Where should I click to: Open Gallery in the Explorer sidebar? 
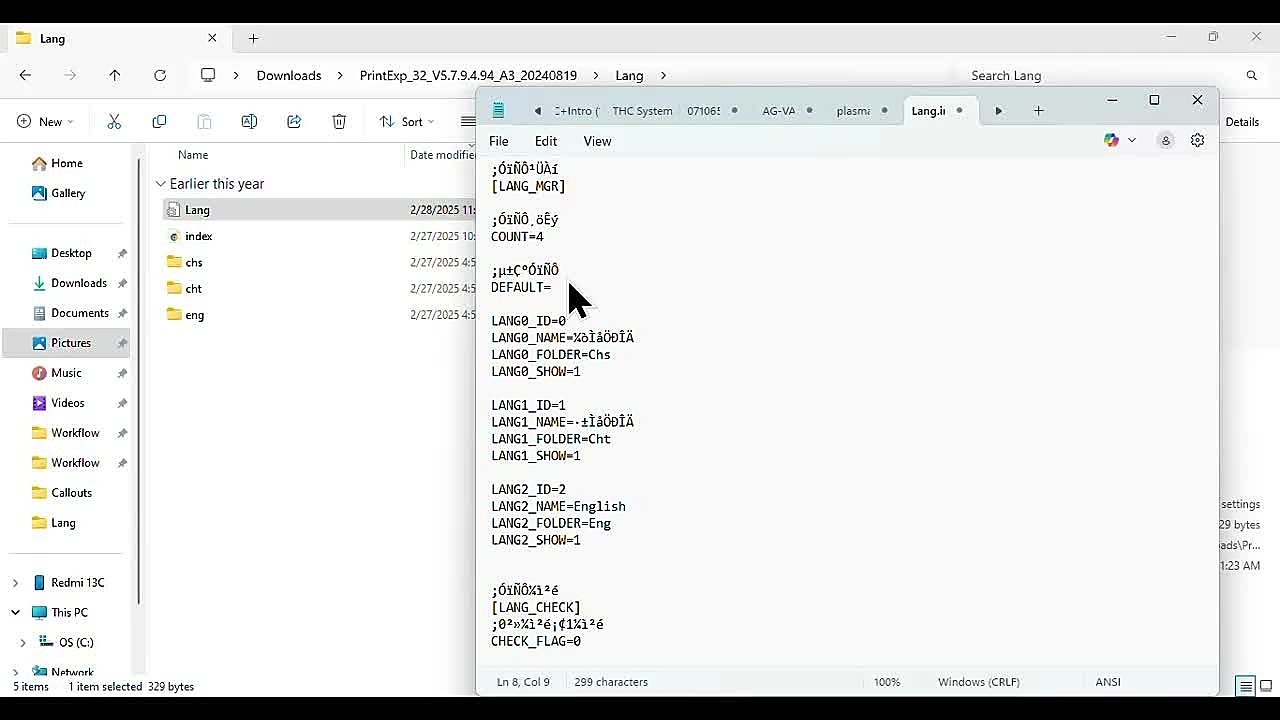[68, 193]
